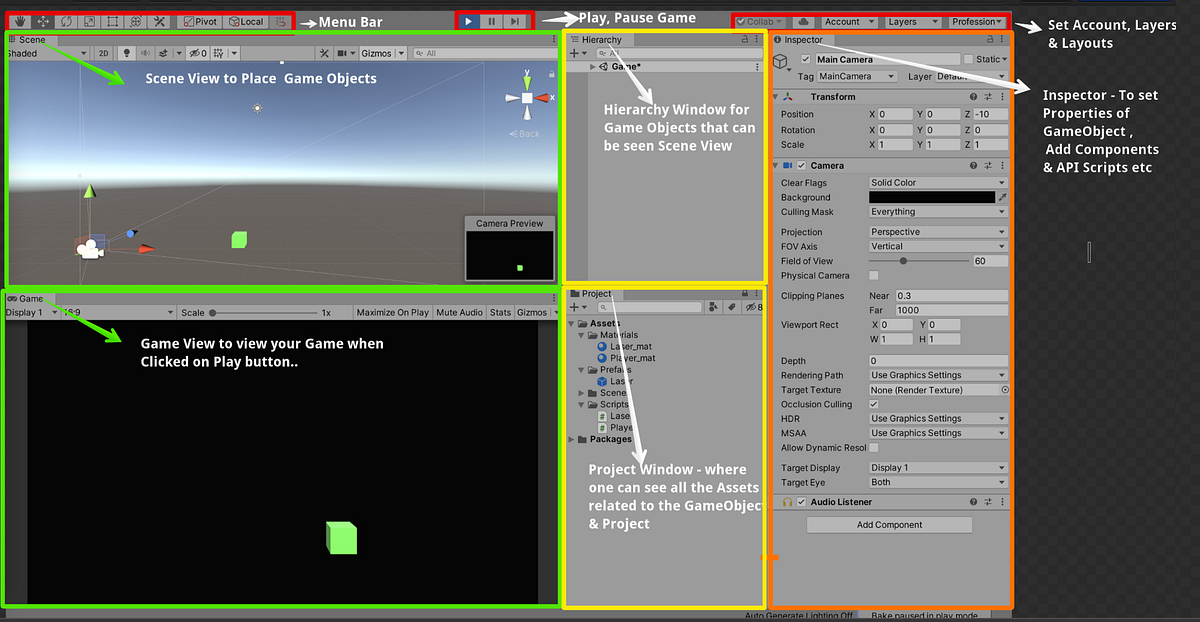1200x622 pixels.
Task: Select the Scale tool
Action: coord(89,20)
